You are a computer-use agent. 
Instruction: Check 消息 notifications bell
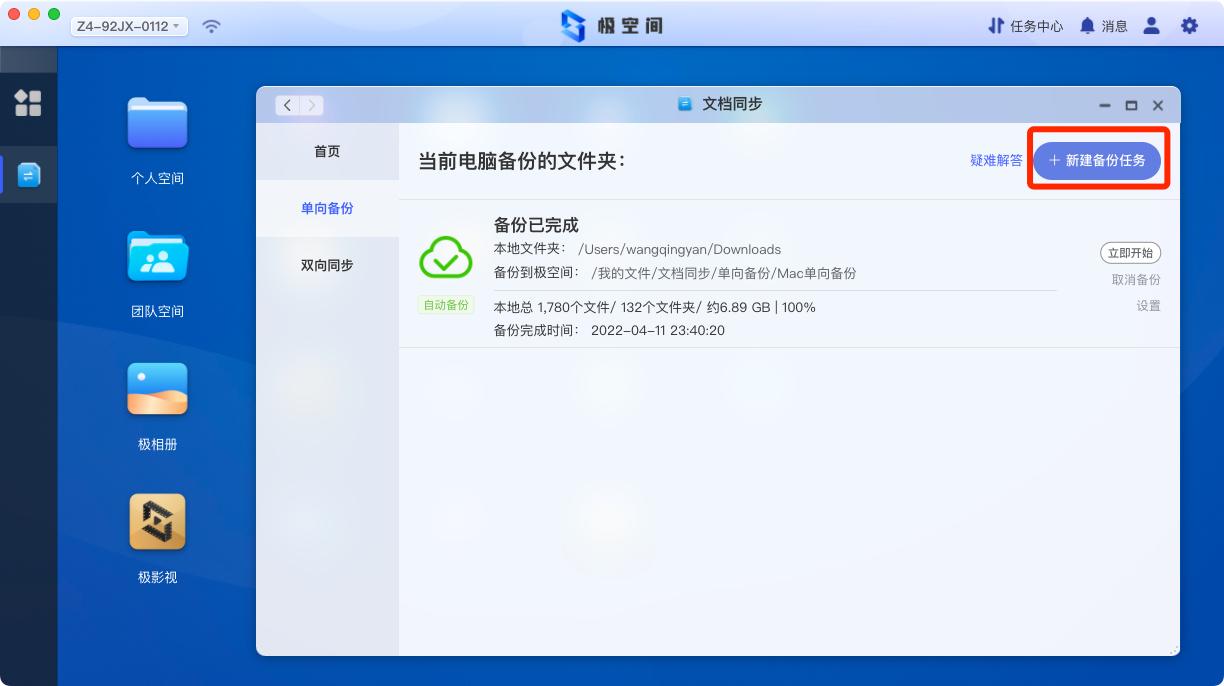(x=1104, y=25)
